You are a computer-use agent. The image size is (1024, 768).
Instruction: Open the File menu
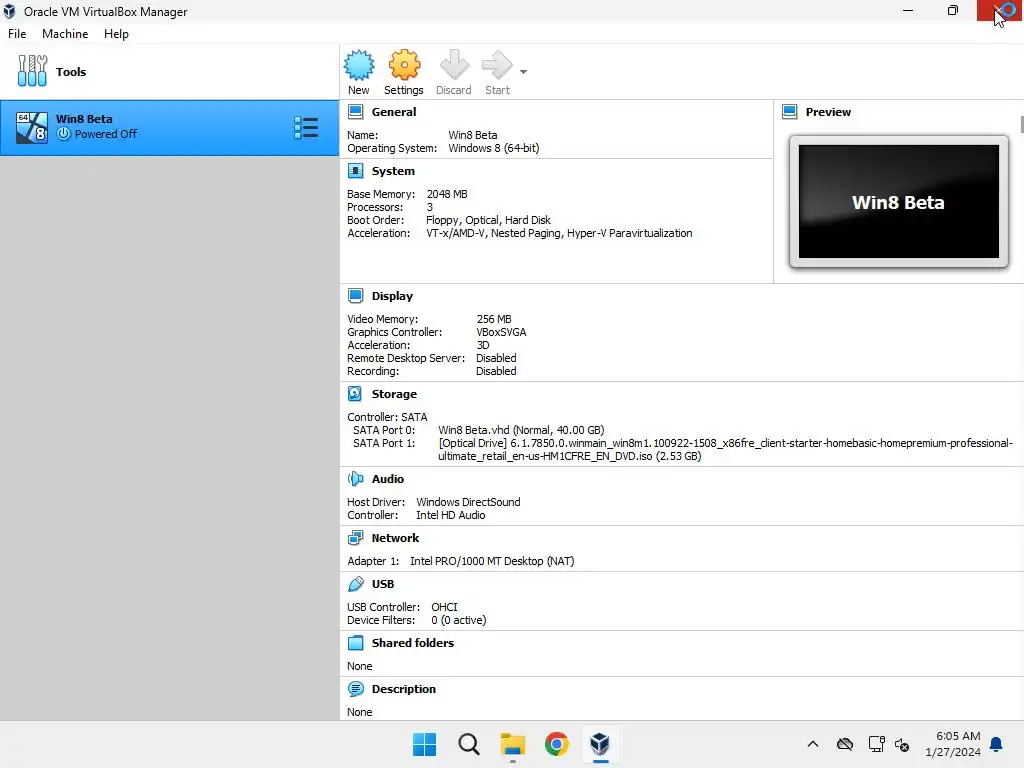[17, 34]
